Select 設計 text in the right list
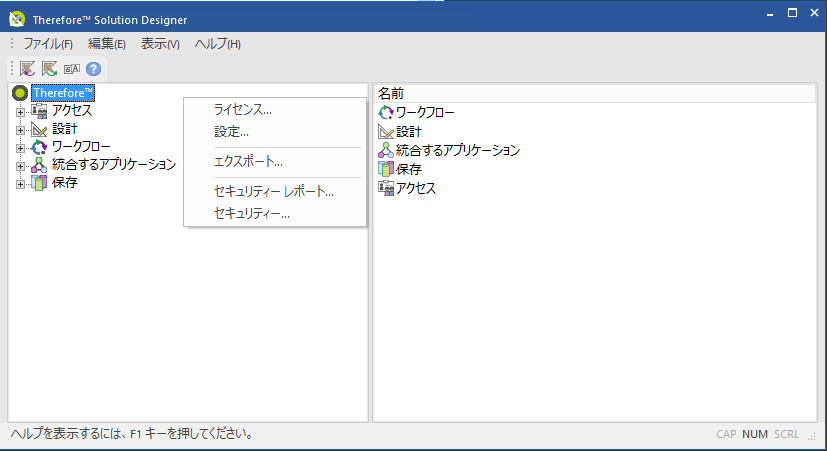 click(409, 131)
